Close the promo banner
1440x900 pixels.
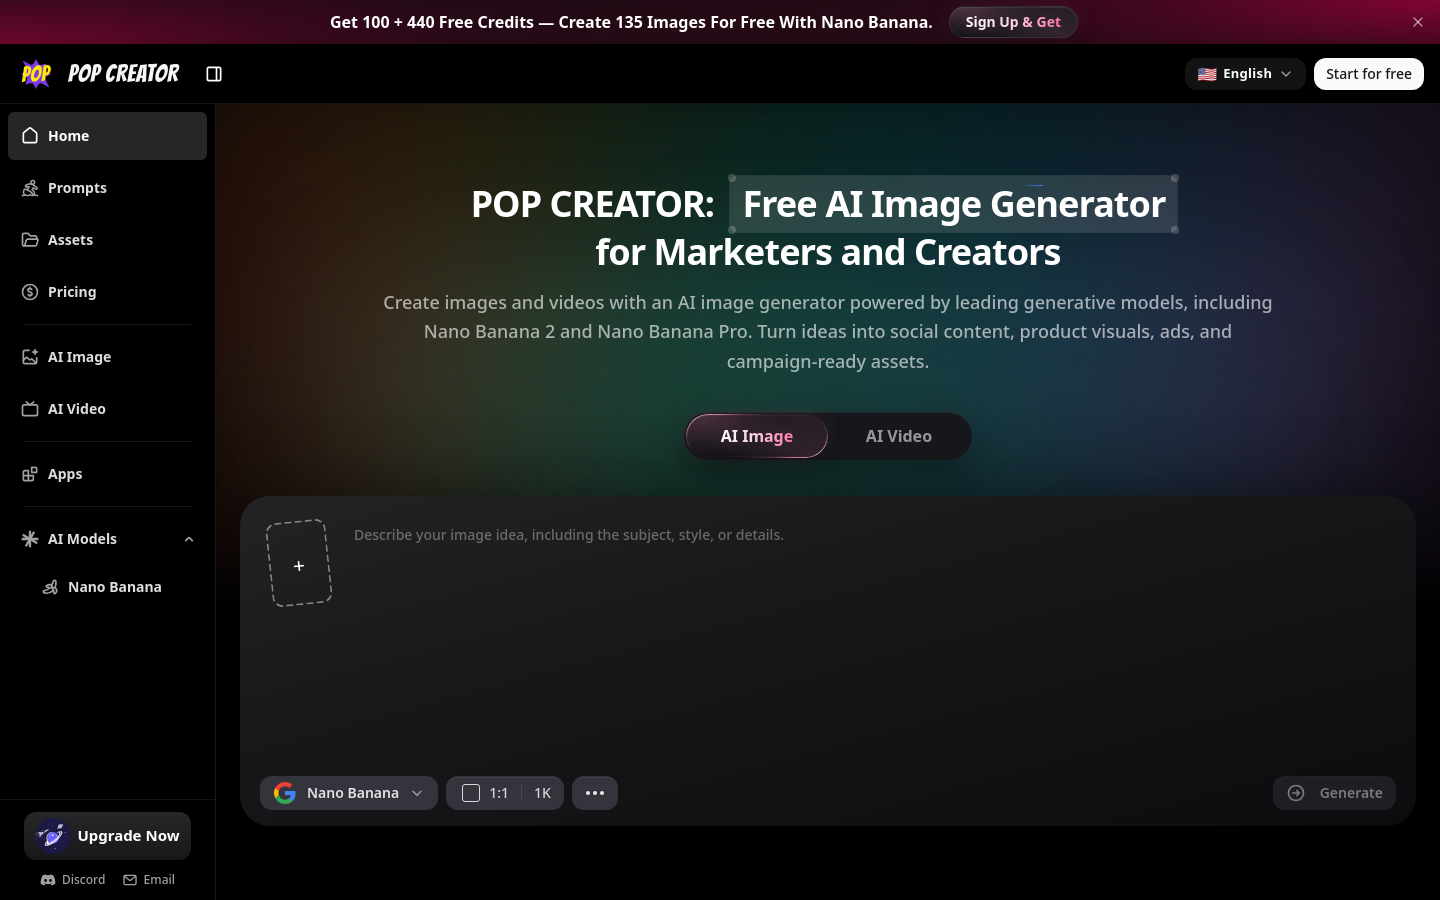(1417, 22)
